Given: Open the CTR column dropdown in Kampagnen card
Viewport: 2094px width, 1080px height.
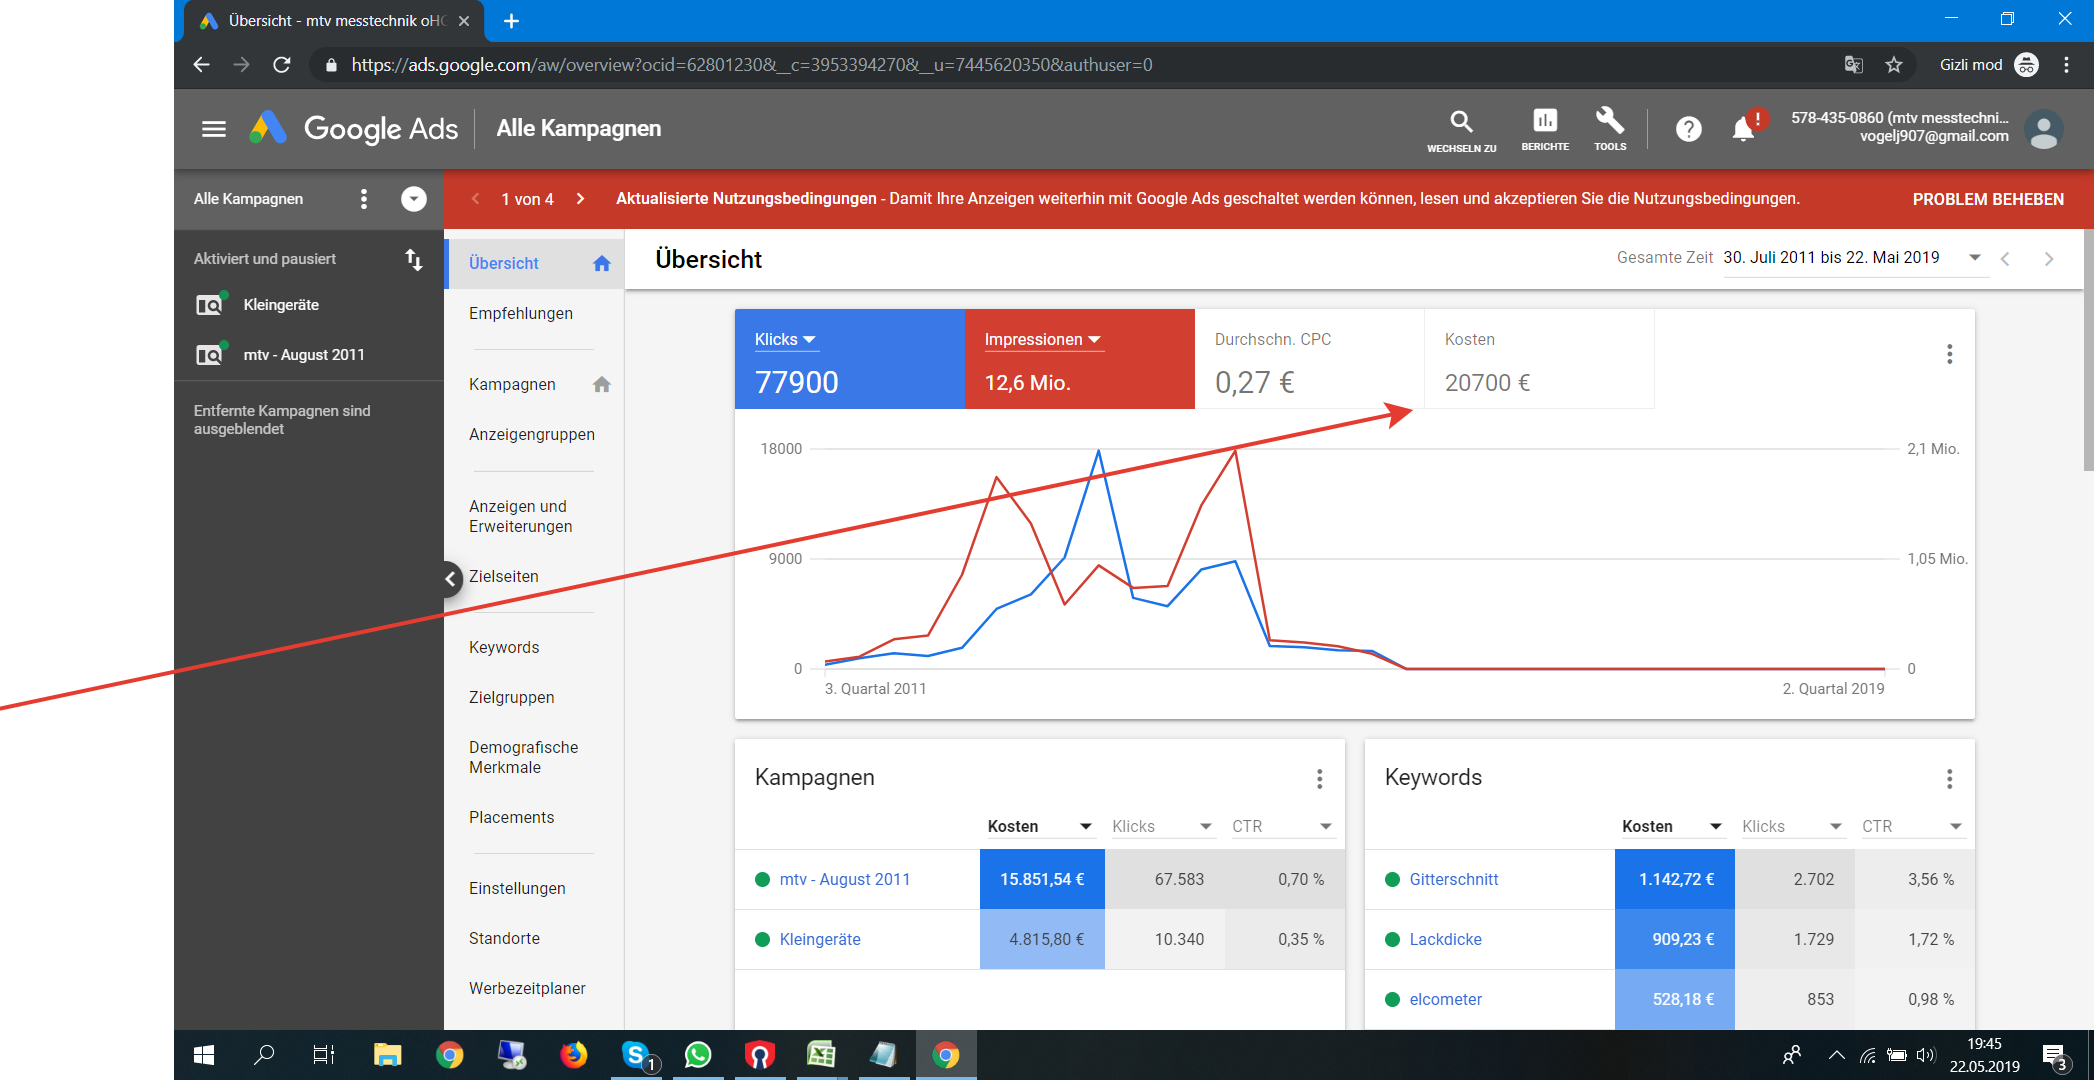Looking at the screenshot, I should [x=1326, y=827].
